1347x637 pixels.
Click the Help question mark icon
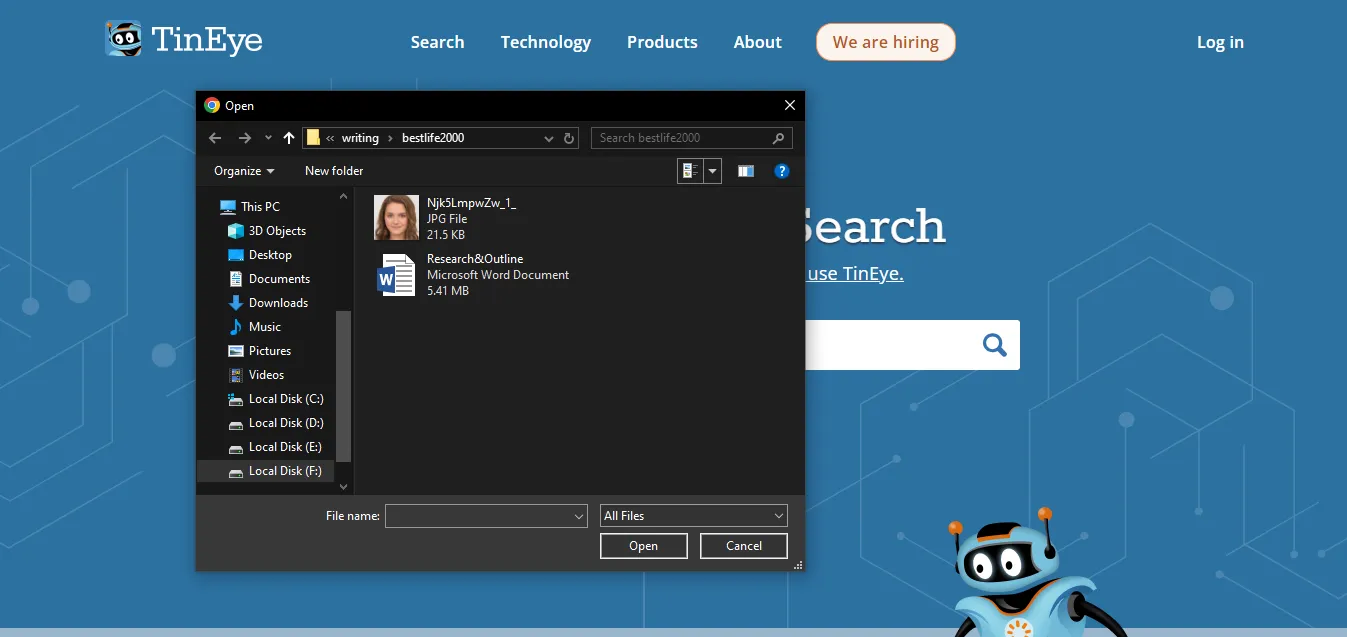(x=781, y=171)
